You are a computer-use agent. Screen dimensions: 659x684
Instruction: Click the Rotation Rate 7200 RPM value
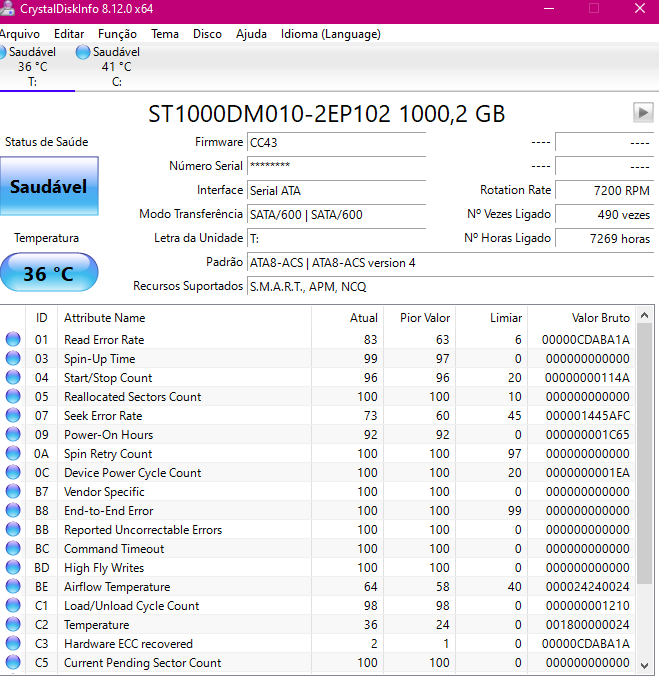[x=604, y=191]
